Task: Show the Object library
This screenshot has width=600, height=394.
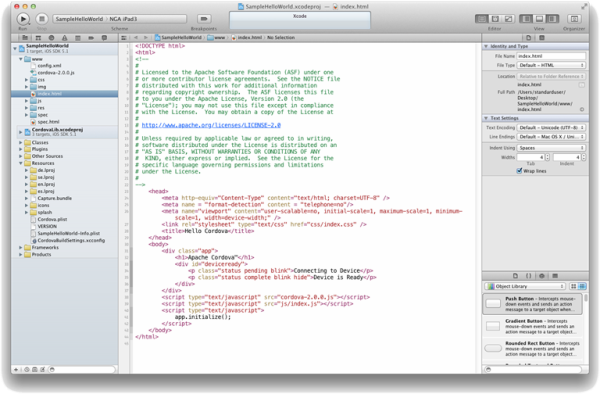Action: tap(542, 276)
